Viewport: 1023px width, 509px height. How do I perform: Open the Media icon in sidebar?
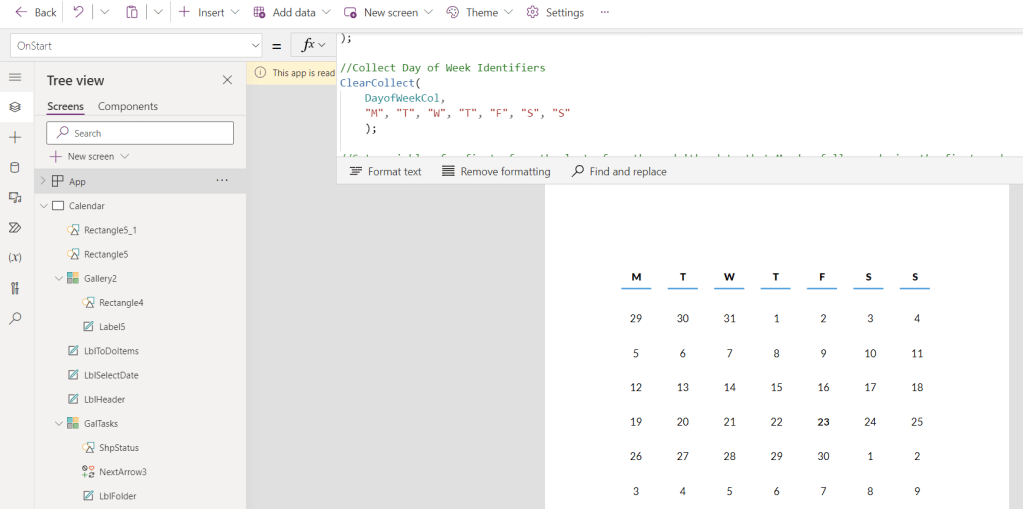coord(15,198)
